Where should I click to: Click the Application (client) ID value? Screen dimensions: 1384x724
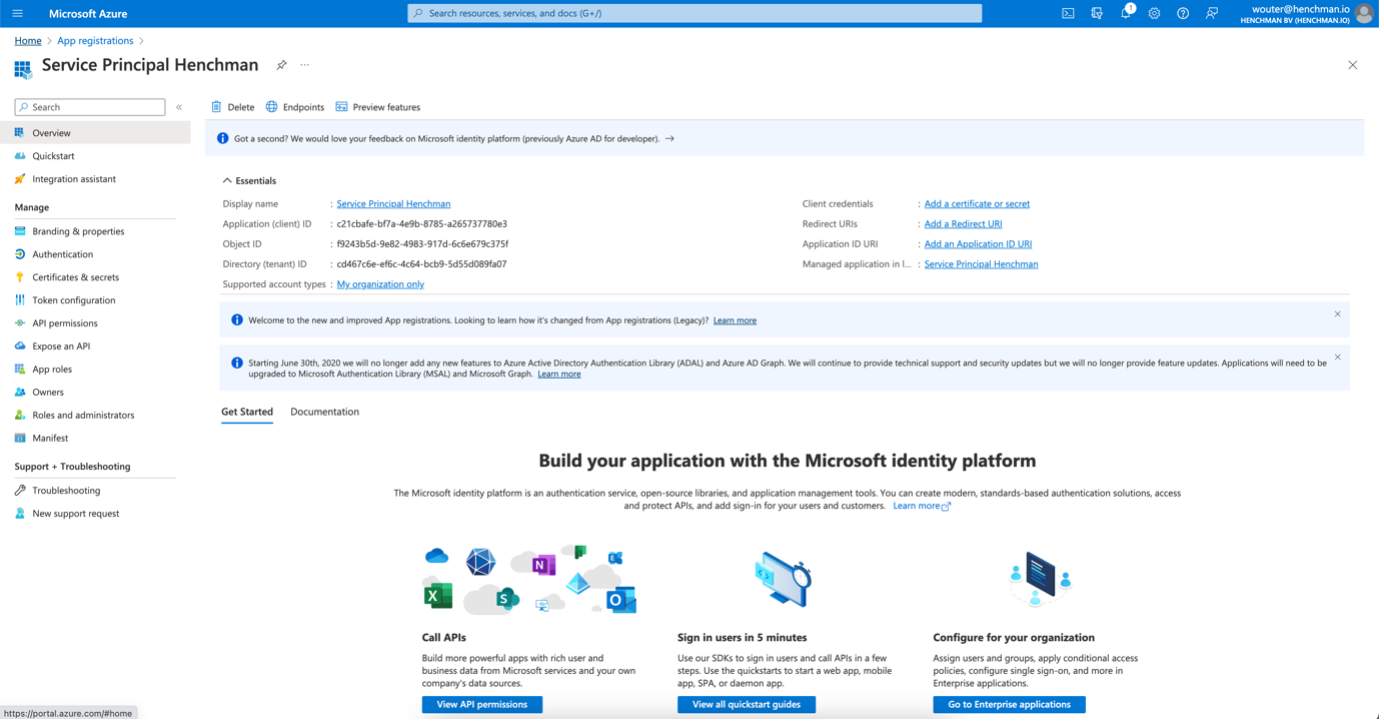tap(423, 225)
